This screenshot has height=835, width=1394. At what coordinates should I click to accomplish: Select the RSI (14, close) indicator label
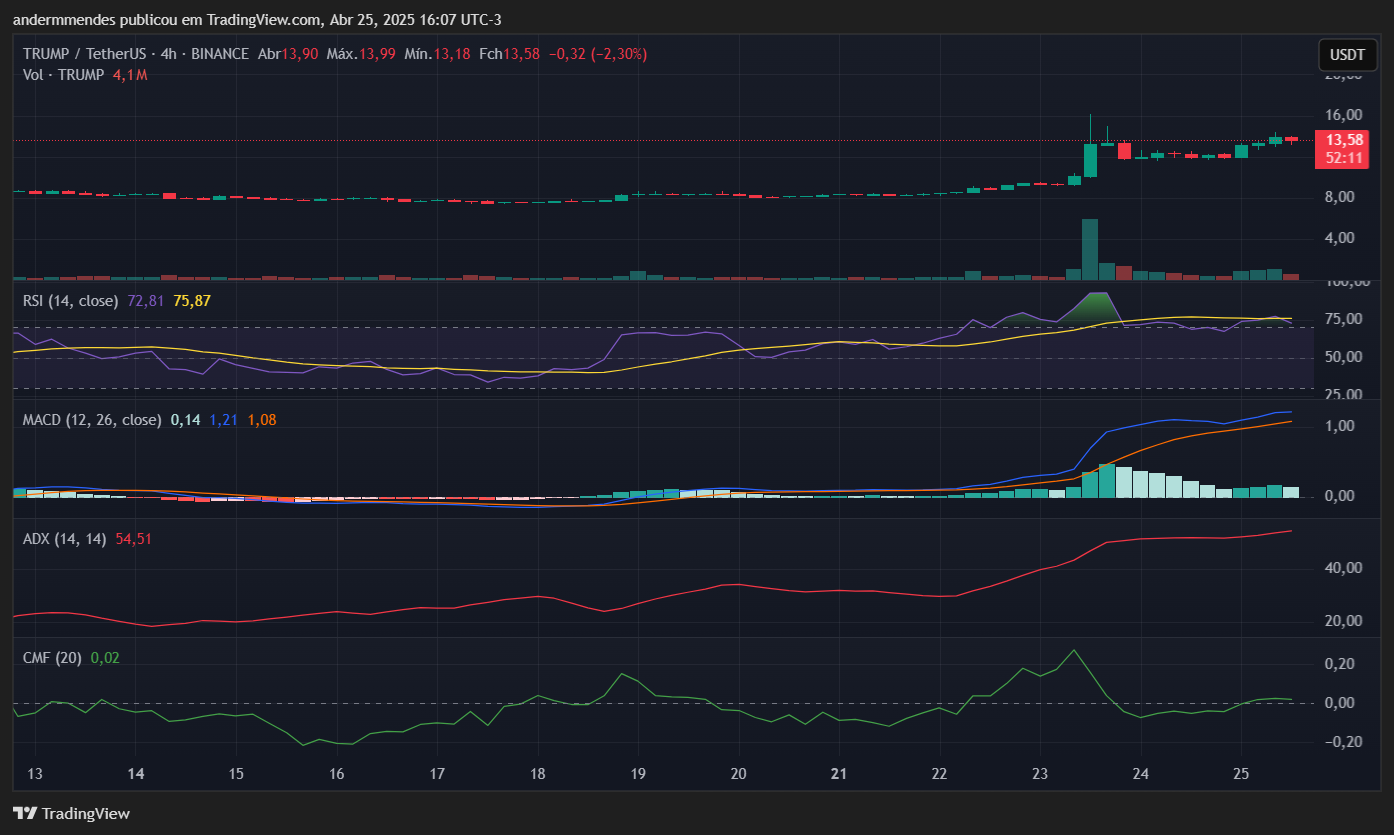click(71, 300)
